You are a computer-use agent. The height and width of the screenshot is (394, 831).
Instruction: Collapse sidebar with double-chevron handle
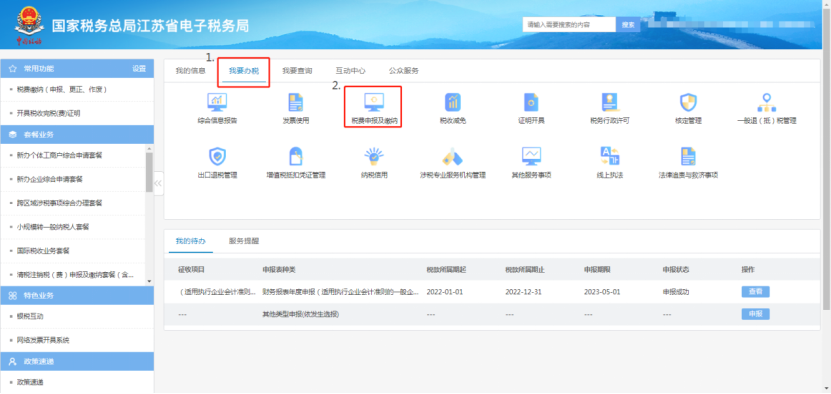pyautogui.click(x=158, y=183)
